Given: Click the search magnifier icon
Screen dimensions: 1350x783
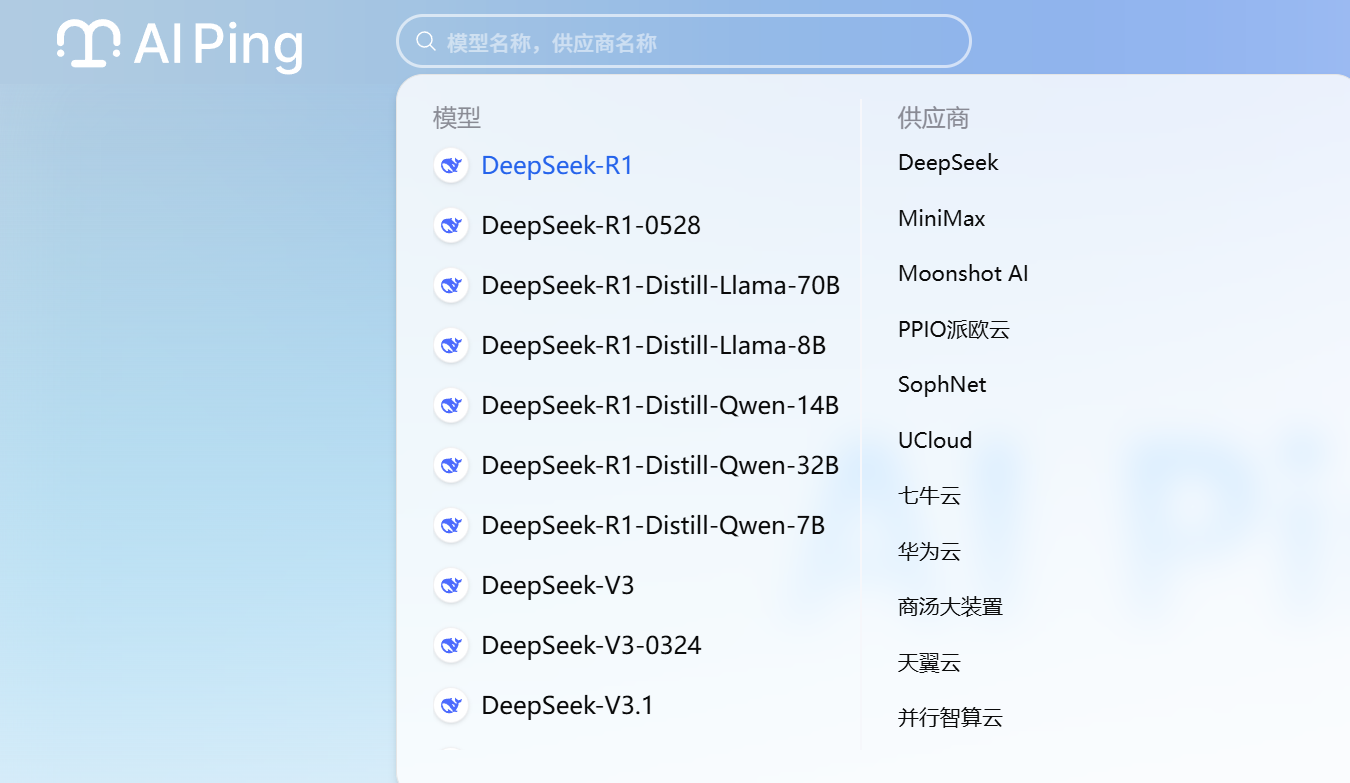Looking at the screenshot, I should [426, 41].
